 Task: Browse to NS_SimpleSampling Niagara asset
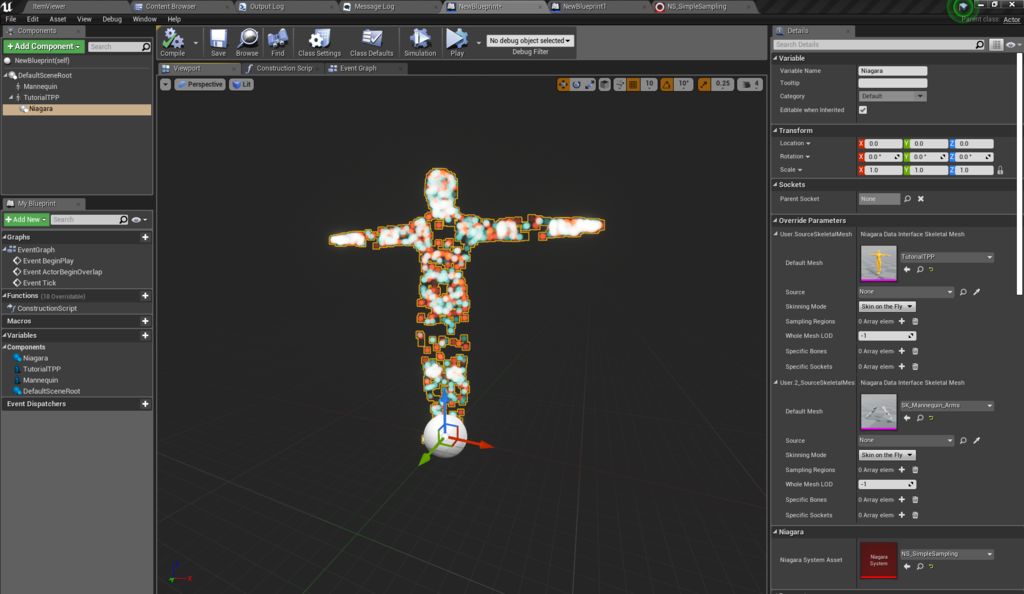tap(920, 566)
